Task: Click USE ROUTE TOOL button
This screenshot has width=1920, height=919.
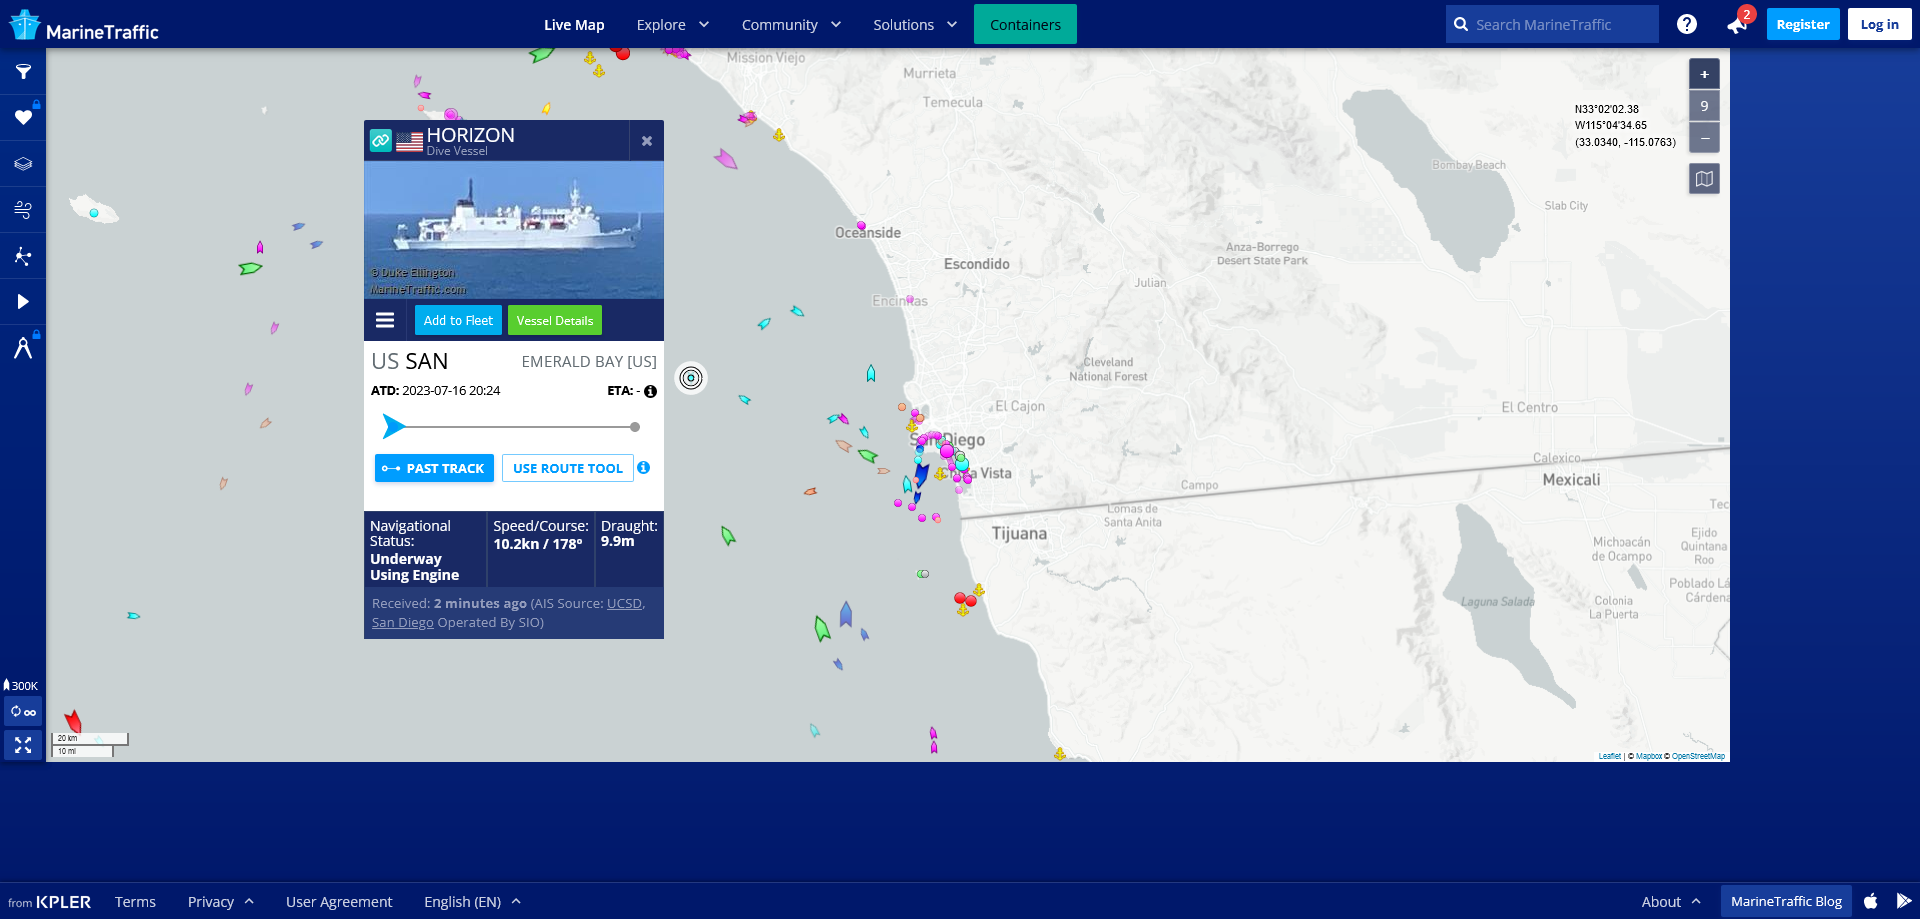Action: pyautogui.click(x=568, y=468)
